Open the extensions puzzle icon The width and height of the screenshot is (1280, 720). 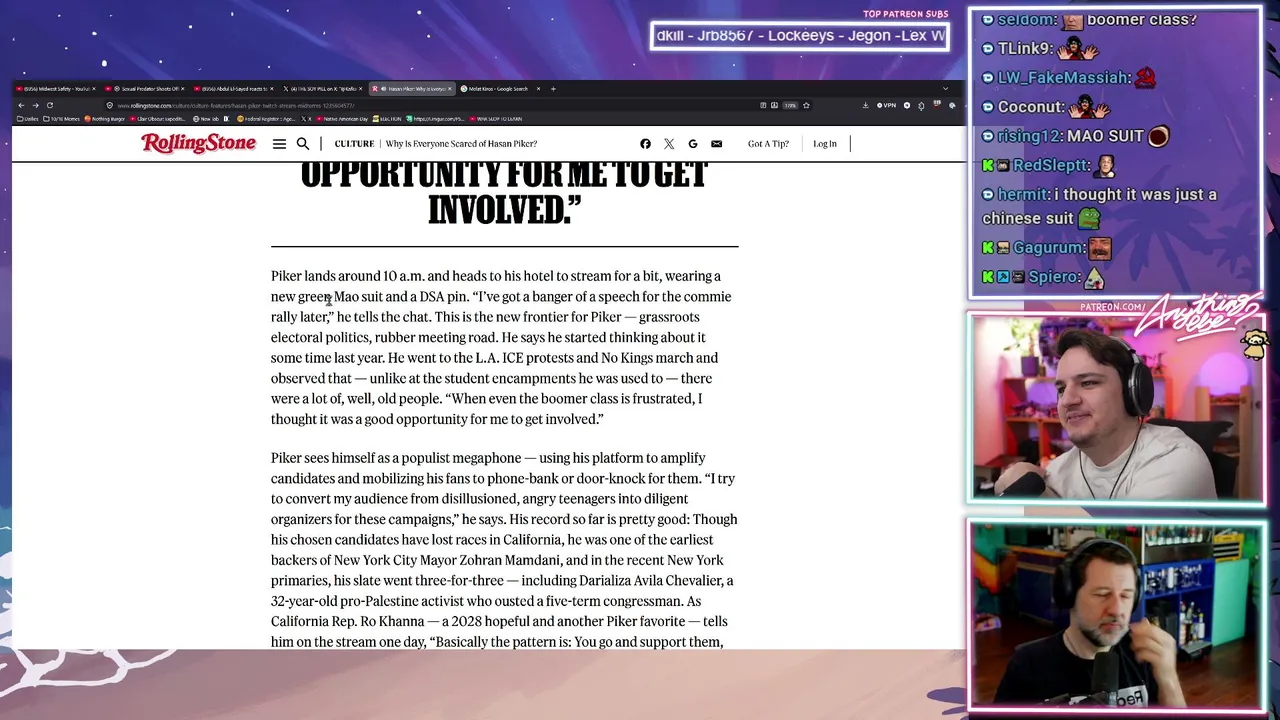pyautogui.click(x=921, y=105)
